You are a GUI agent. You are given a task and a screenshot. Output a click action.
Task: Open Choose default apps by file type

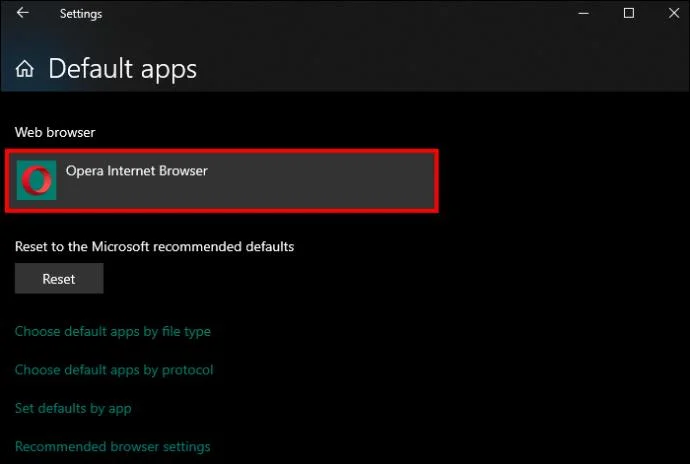[x=113, y=331]
